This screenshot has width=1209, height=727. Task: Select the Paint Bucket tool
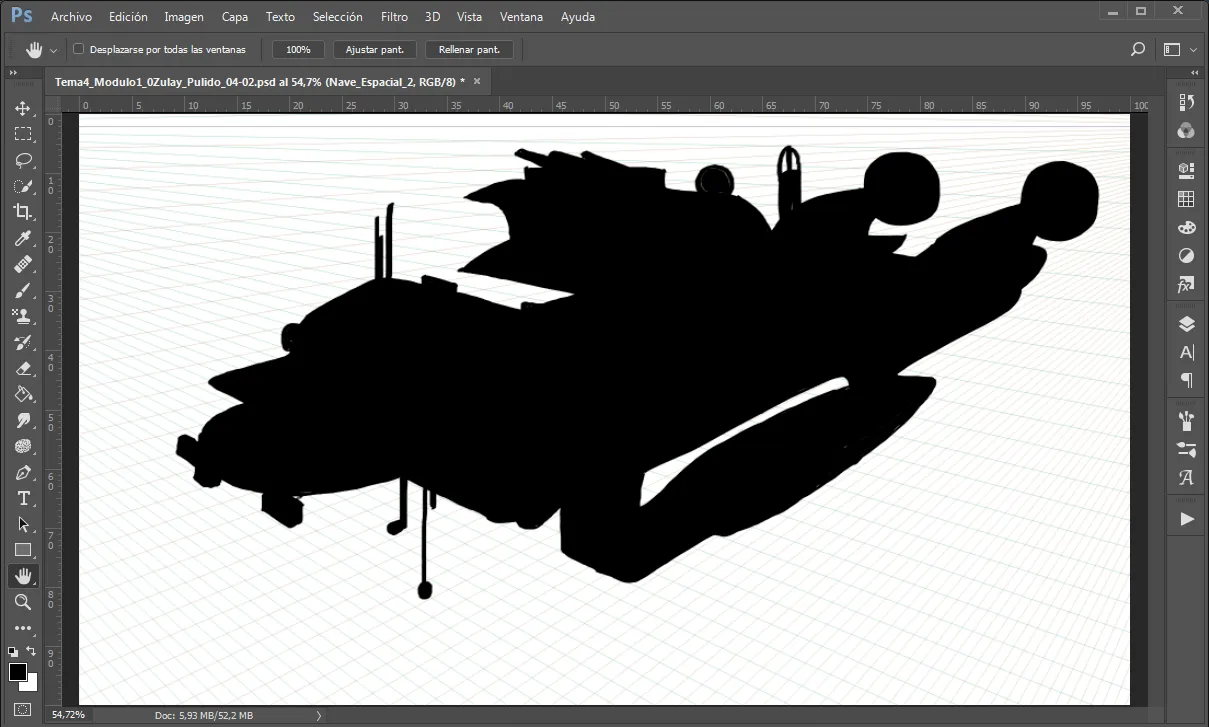[x=23, y=394]
